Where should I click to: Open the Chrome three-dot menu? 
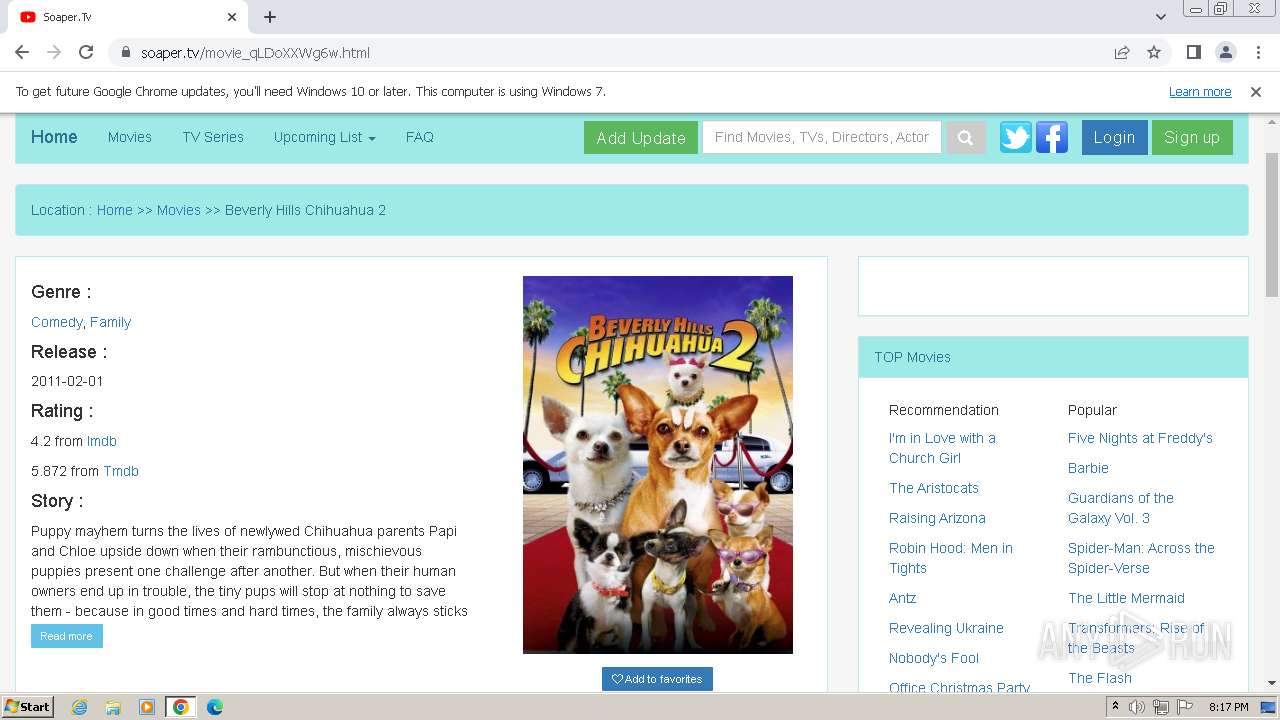pyautogui.click(x=1257, y=53)
